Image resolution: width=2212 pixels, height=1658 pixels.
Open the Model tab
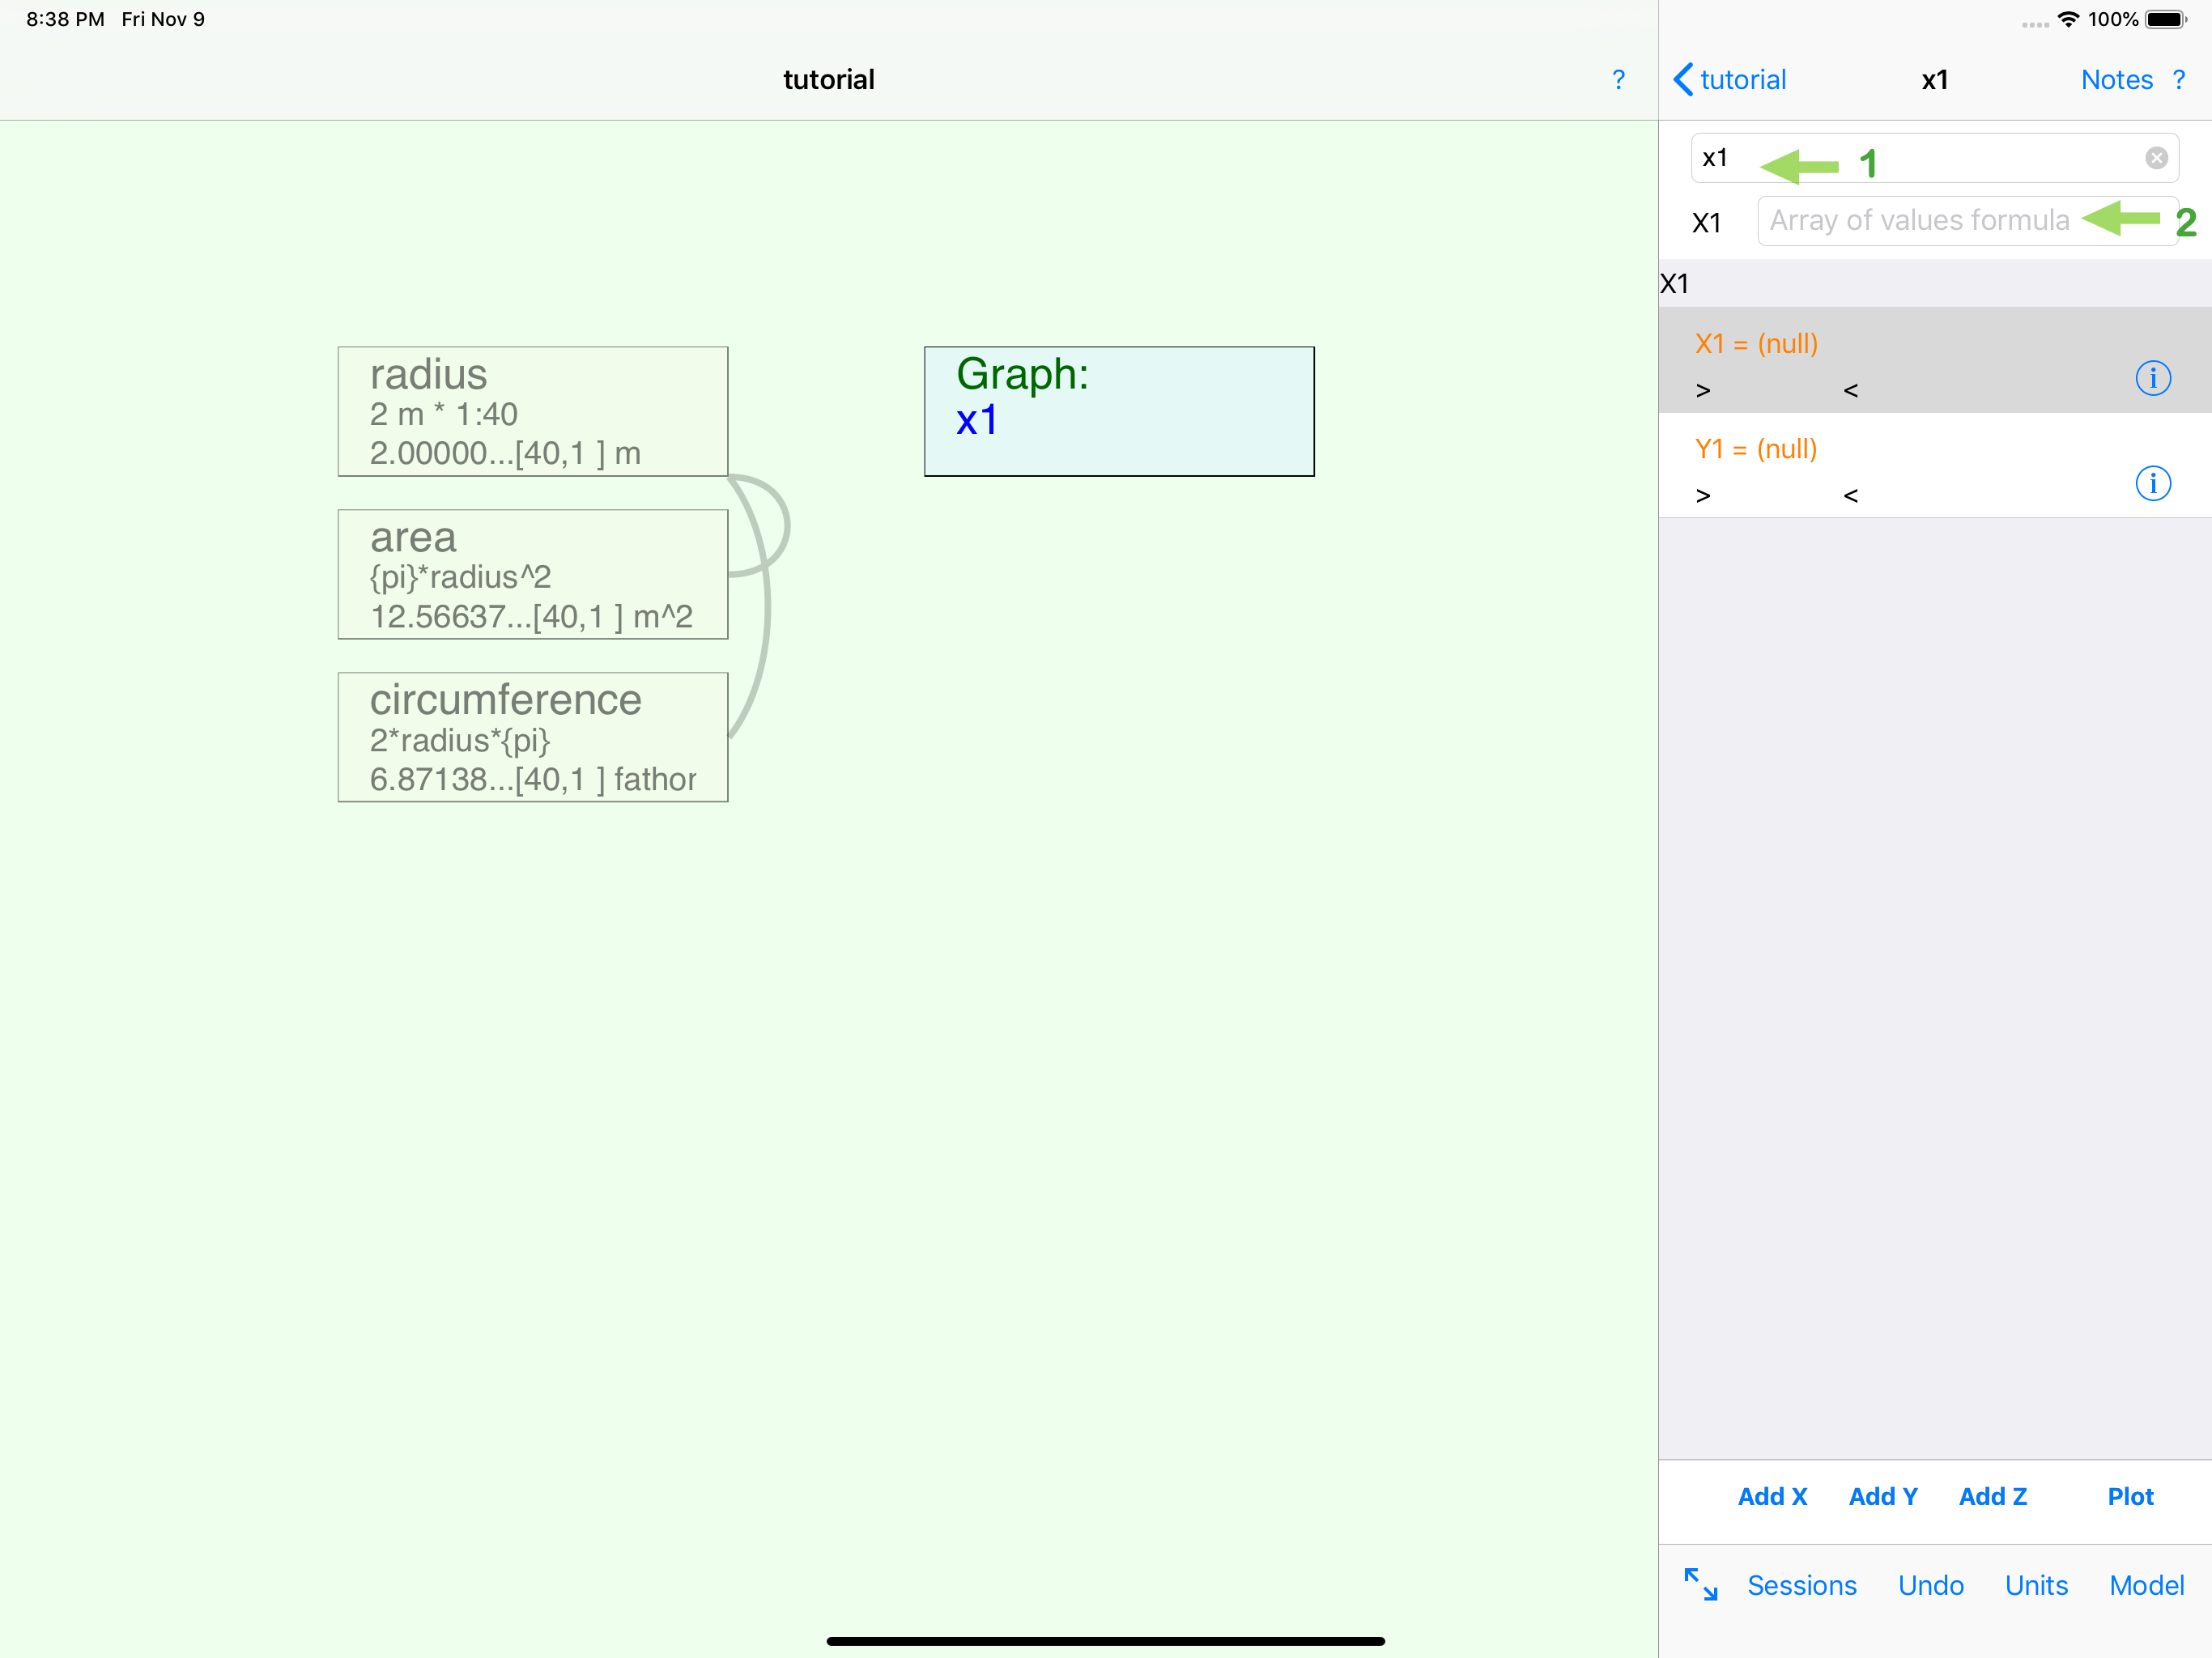2146,1586
